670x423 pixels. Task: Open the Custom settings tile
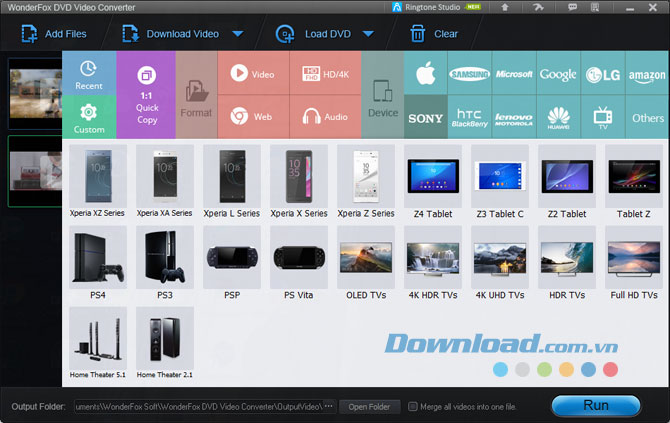pyautogui.click(x=89, y=117)
